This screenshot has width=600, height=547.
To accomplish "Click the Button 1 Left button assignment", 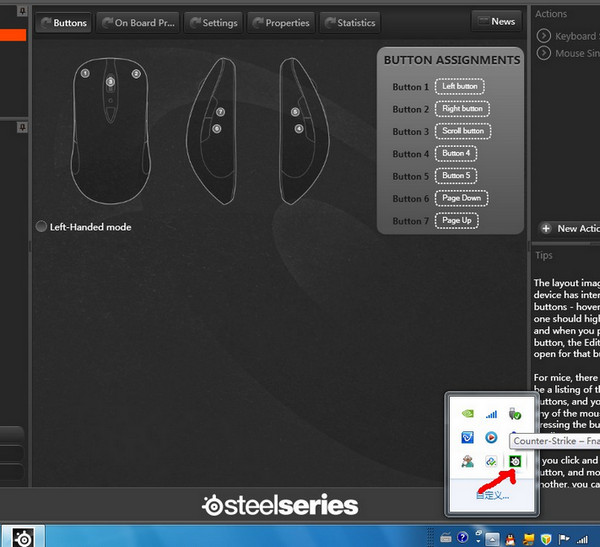I will click(x=460, y=87).
